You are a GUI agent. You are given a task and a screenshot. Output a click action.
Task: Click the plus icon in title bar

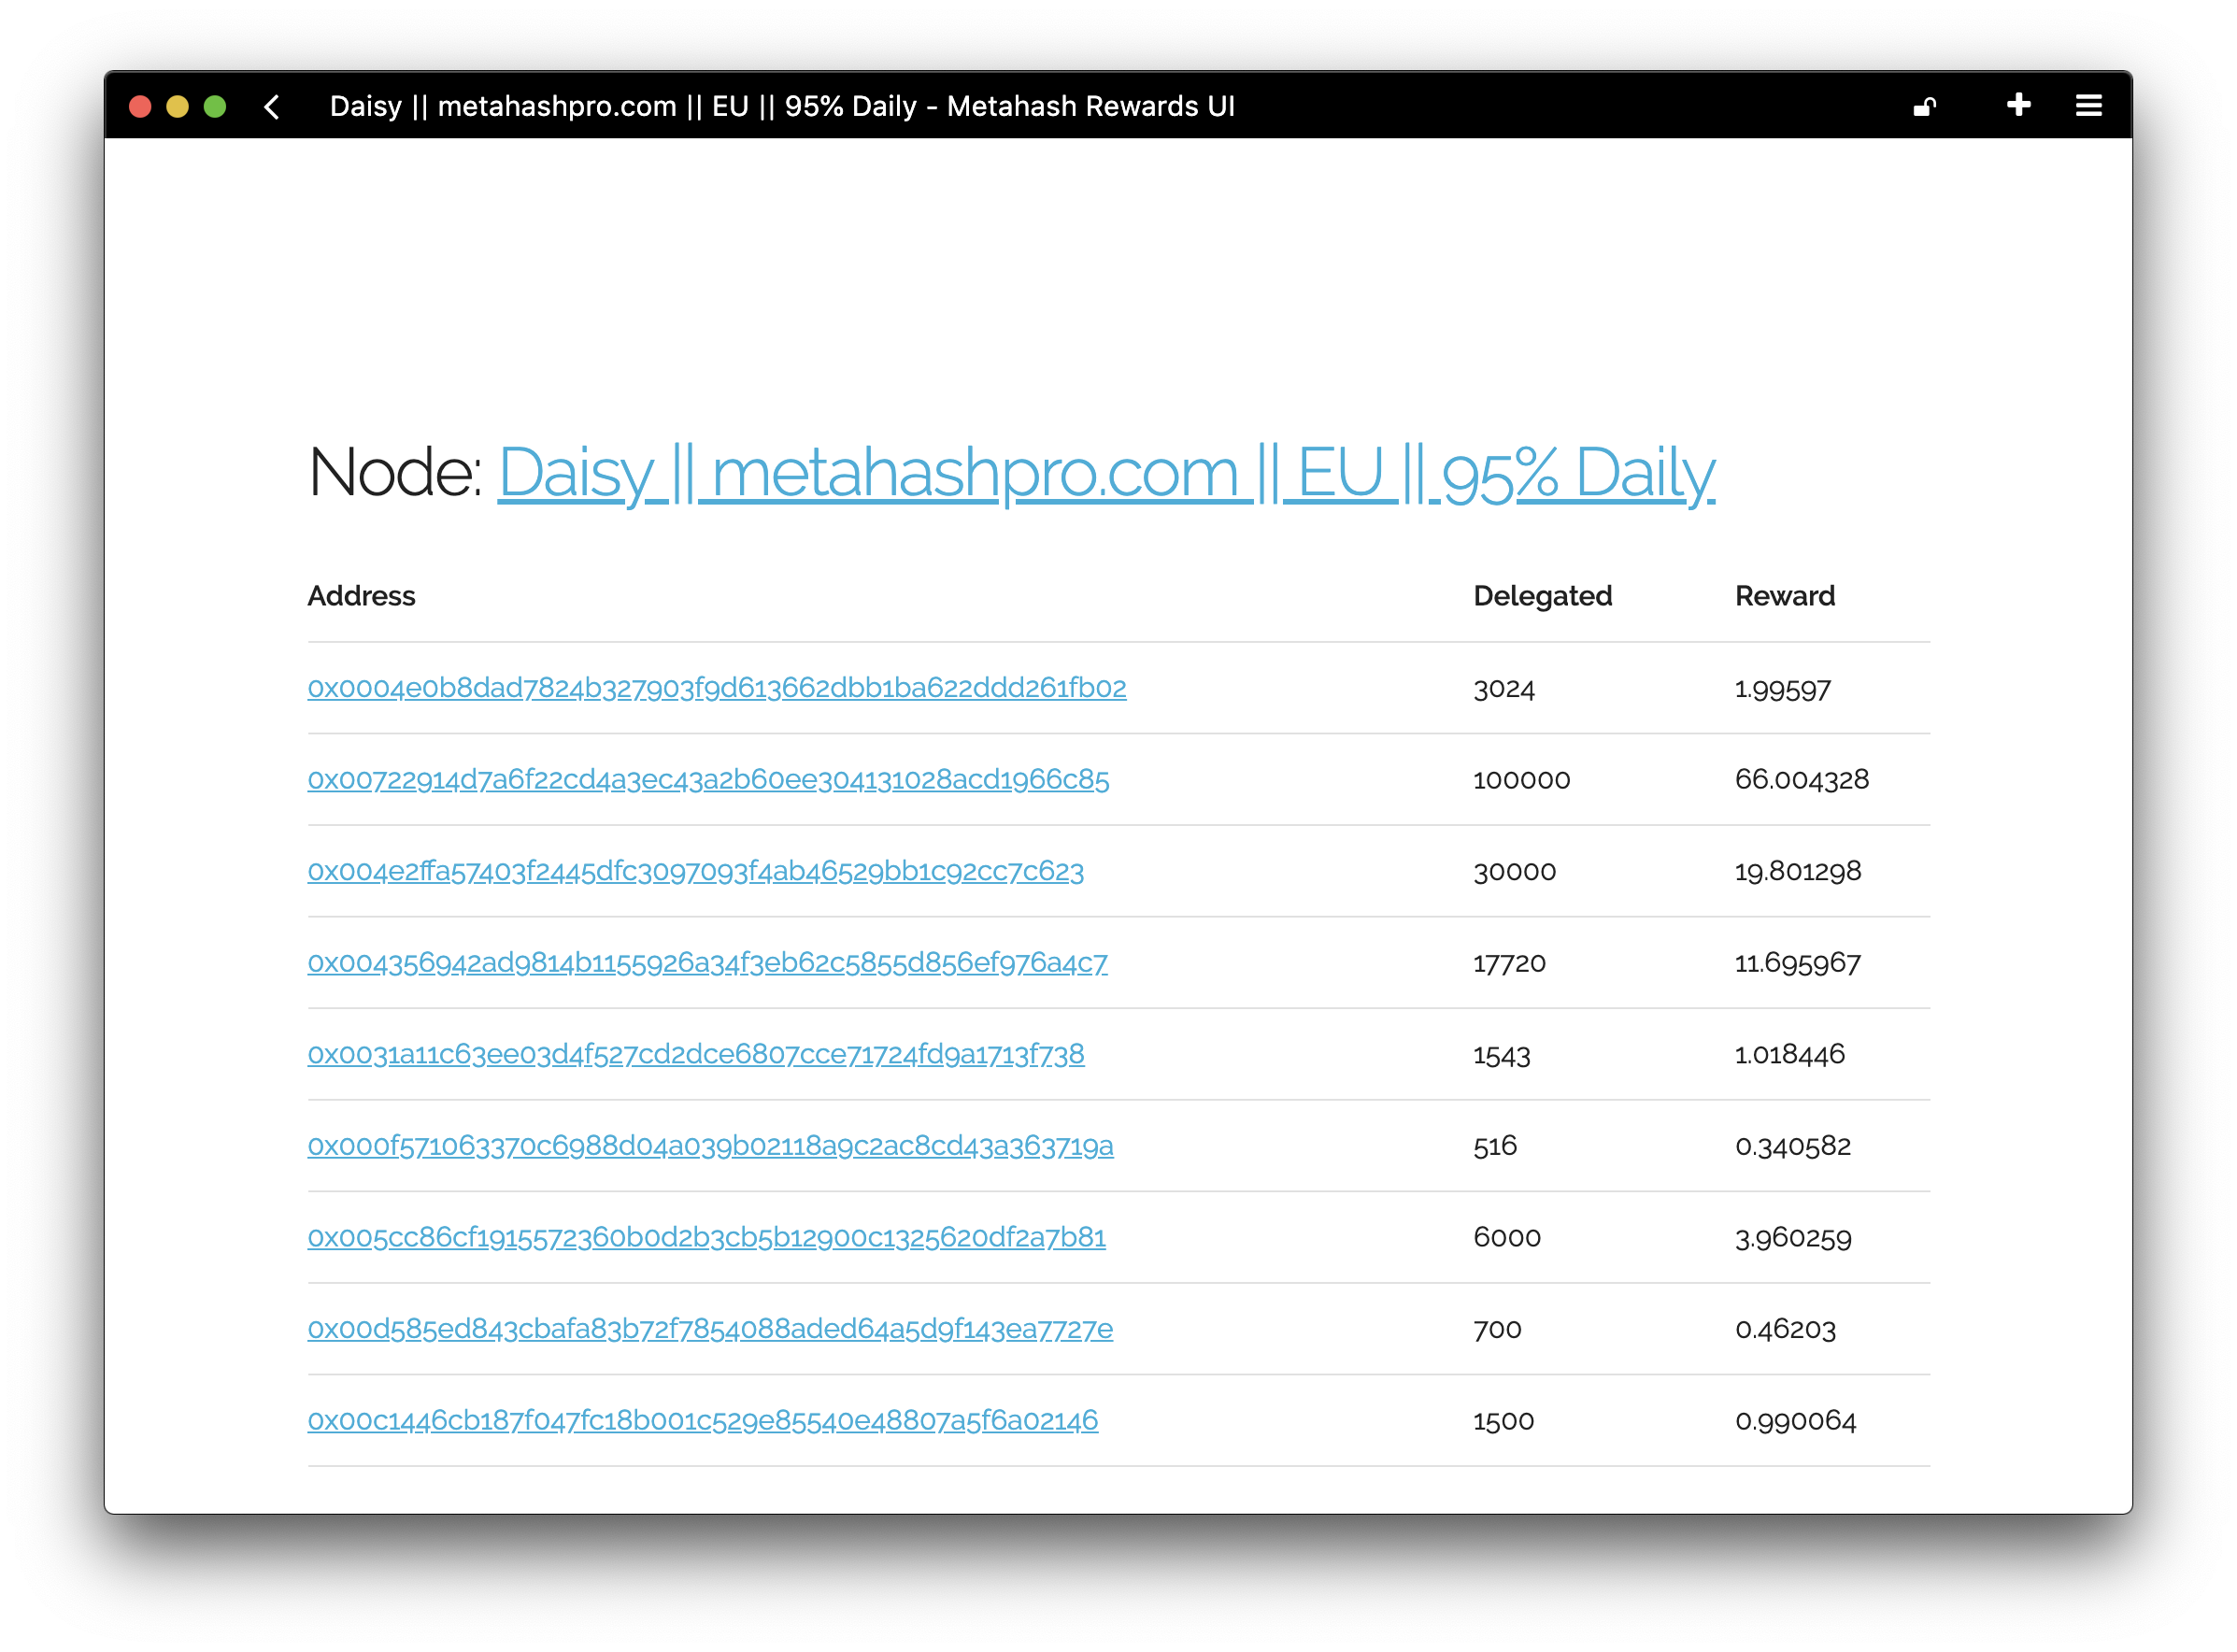tap(2018, 105)
